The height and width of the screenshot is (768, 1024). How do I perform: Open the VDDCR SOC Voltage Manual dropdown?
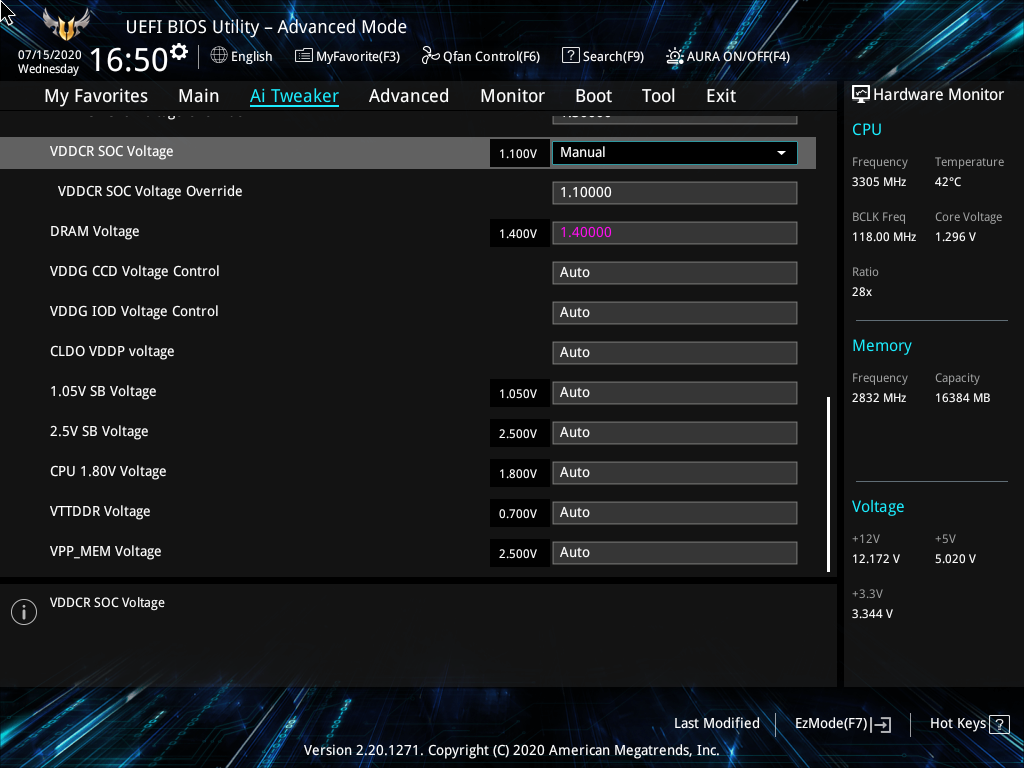tap(675, 153)
